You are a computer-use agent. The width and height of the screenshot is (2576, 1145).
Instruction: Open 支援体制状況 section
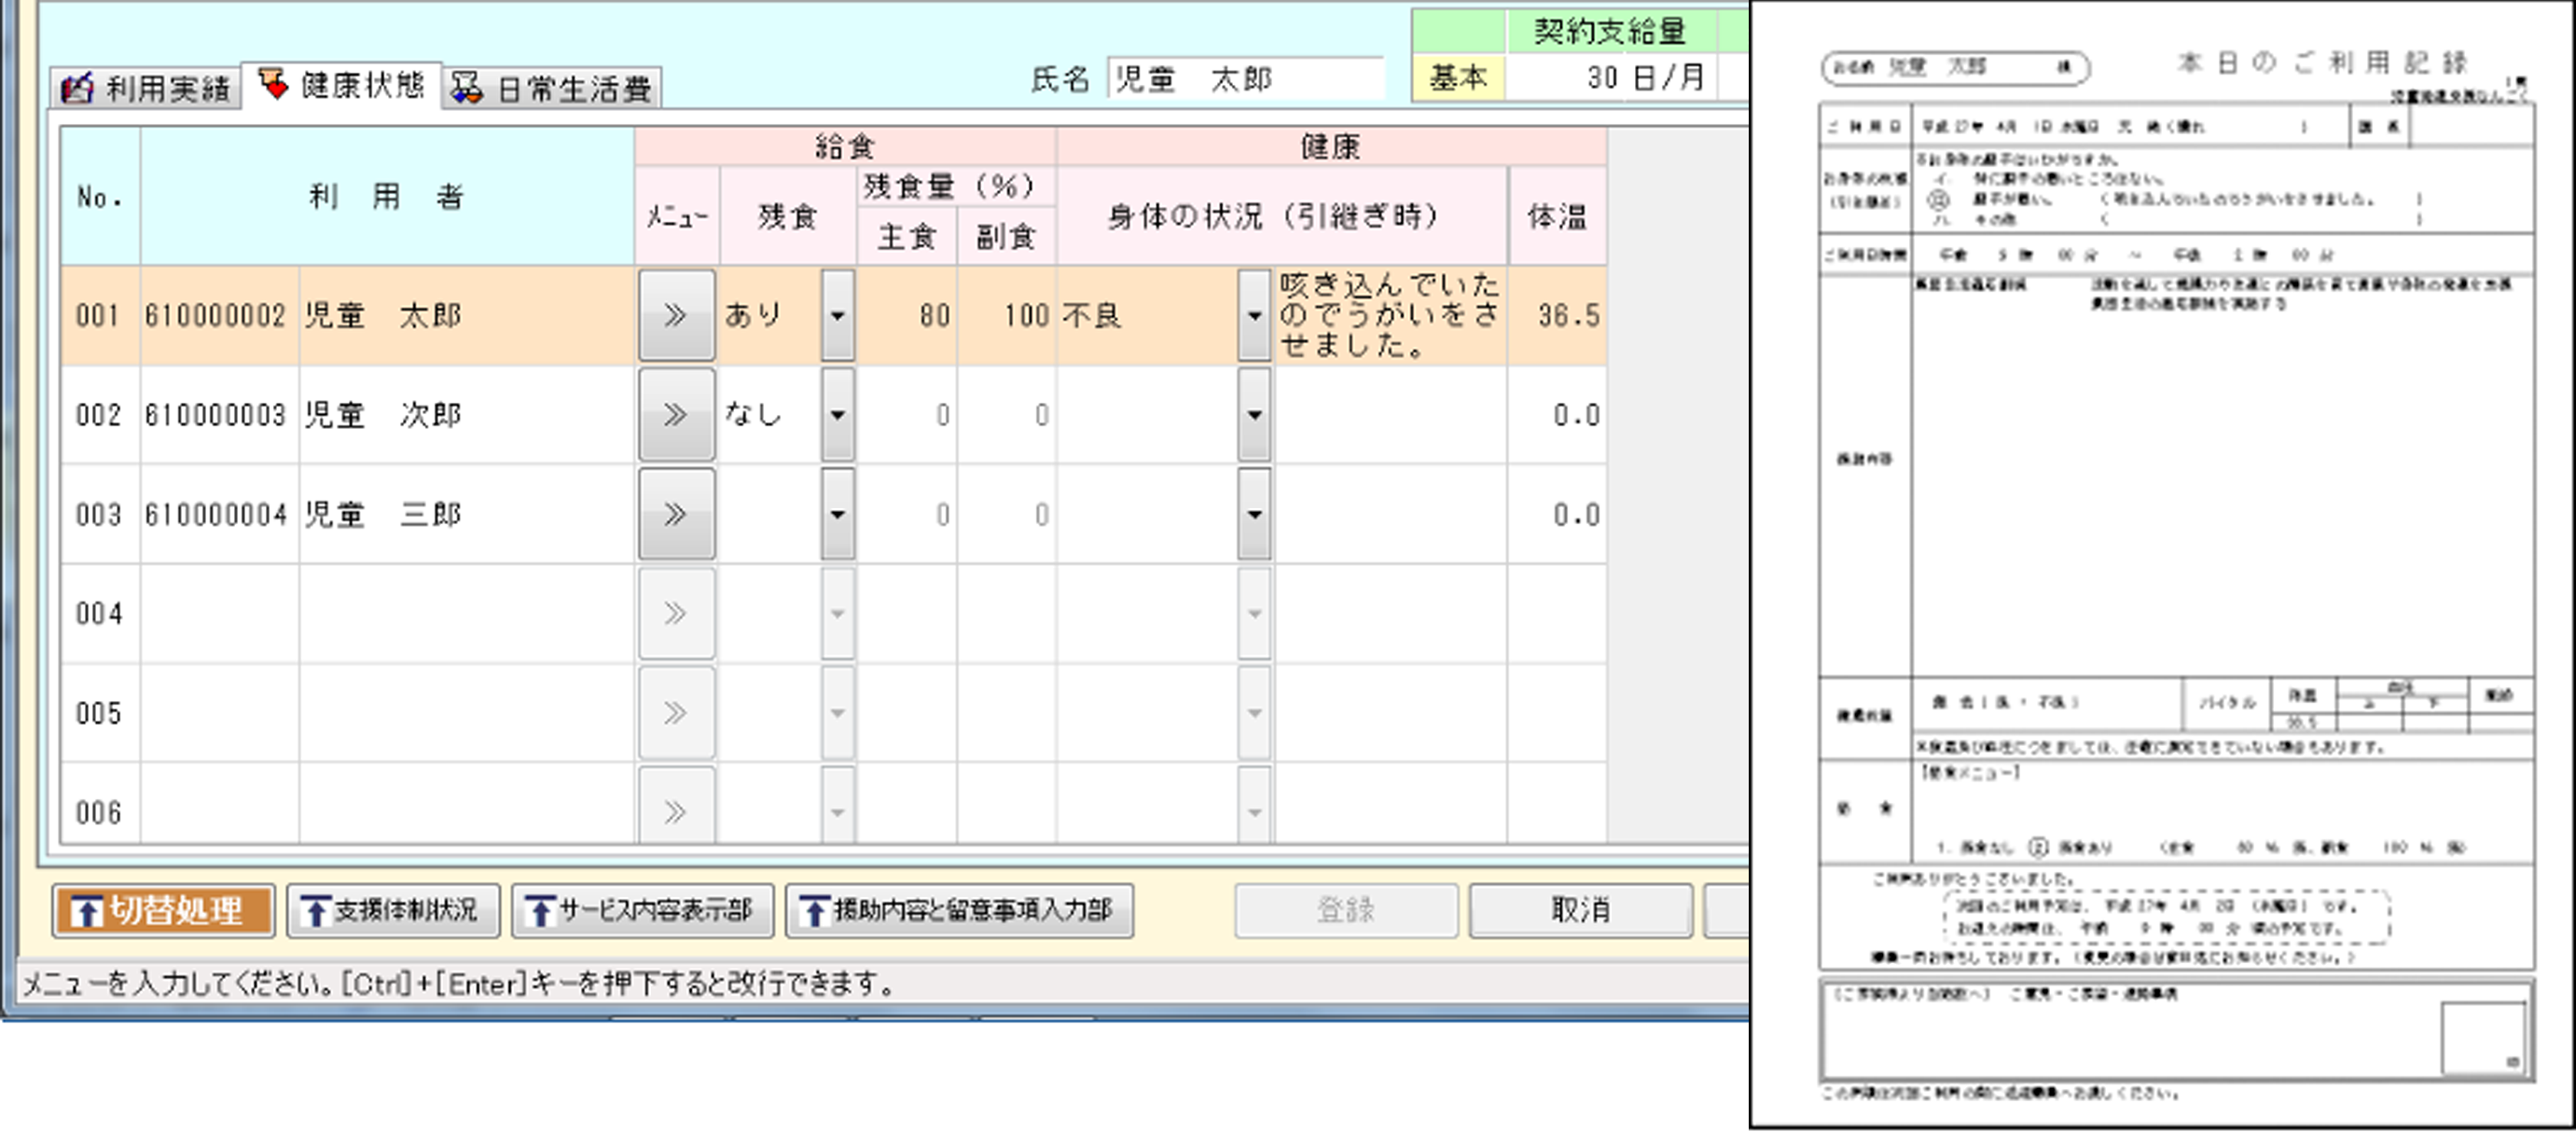(393, 910)
